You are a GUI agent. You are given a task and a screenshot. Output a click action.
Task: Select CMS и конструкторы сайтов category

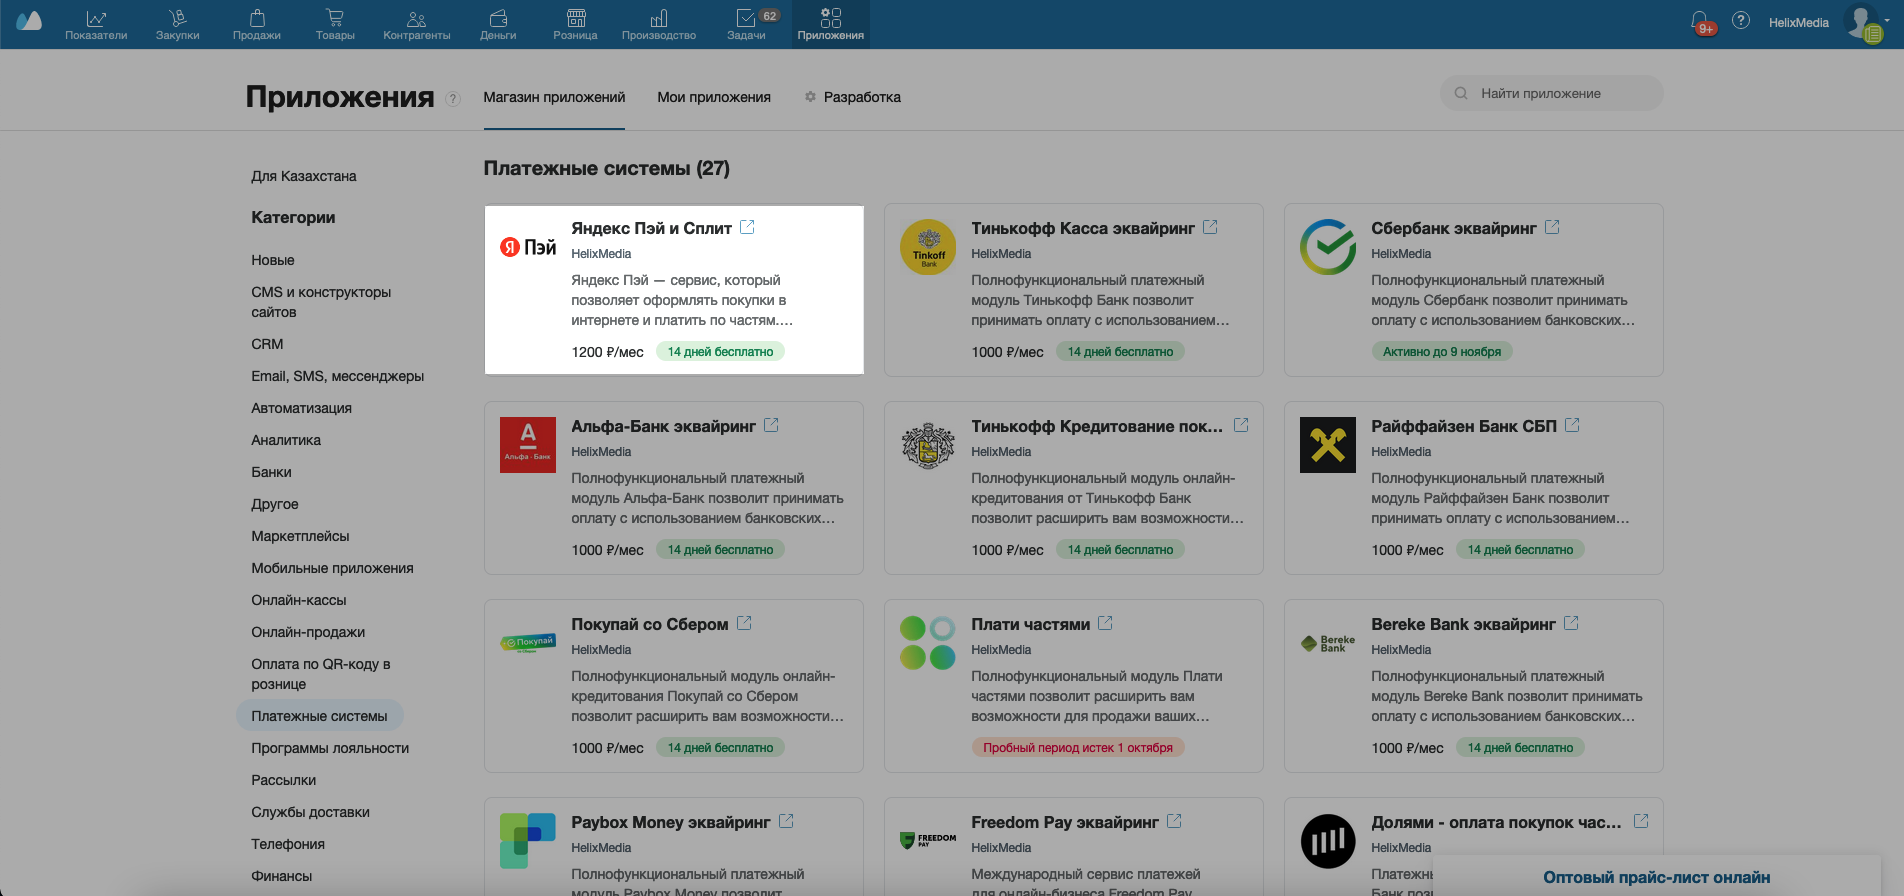point(321,302)
